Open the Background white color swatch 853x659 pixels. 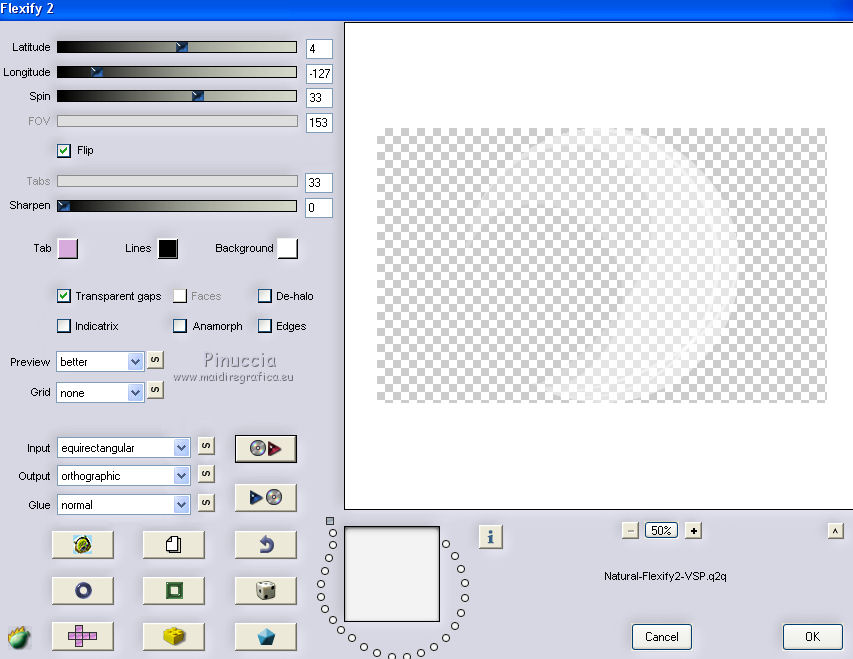pyautogui.click(x=288, y=249)
